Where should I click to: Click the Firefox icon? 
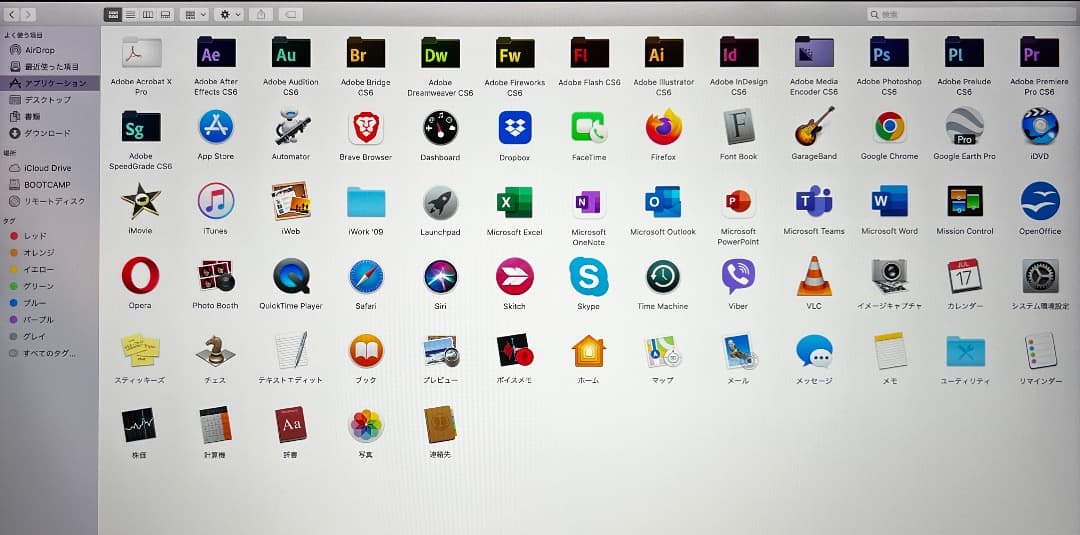[664, 127]
